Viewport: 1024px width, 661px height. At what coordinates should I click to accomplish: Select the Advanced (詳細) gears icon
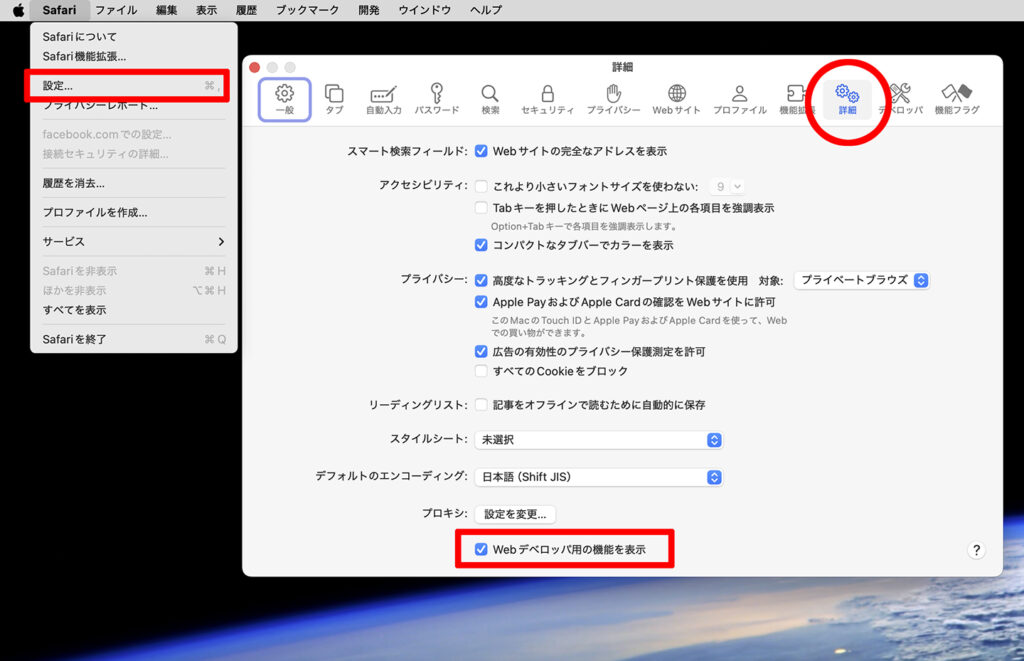(847, 99)
